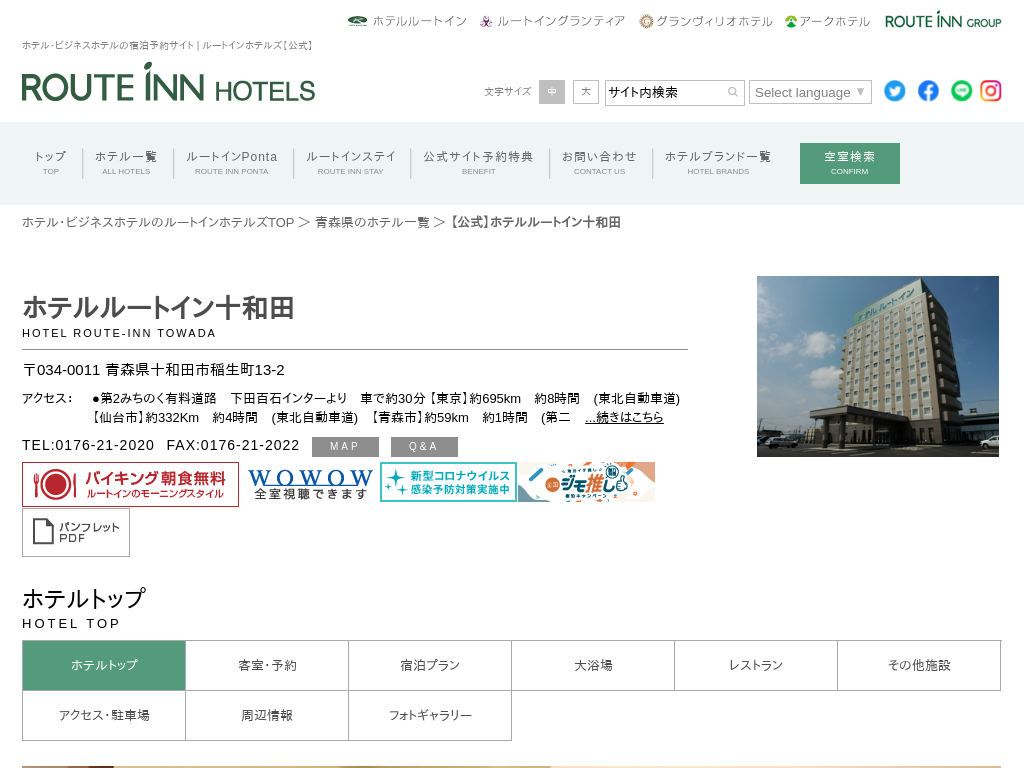Open the 新型コロナウイルス感染予防対策 banner
Viewport: 1024px width, 768px height.
(448, 482)
